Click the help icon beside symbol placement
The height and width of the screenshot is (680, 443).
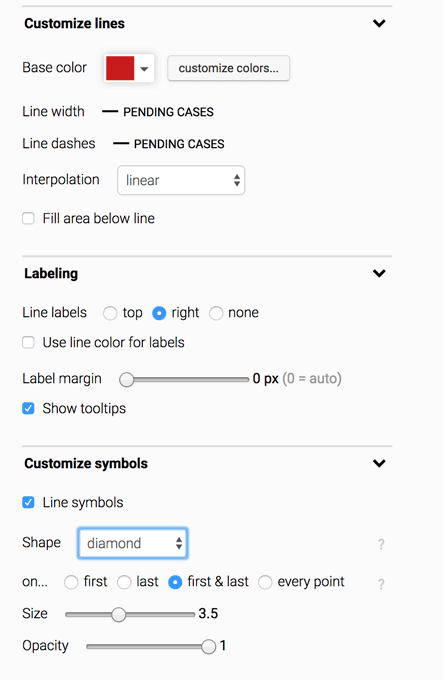pos(381,584)
